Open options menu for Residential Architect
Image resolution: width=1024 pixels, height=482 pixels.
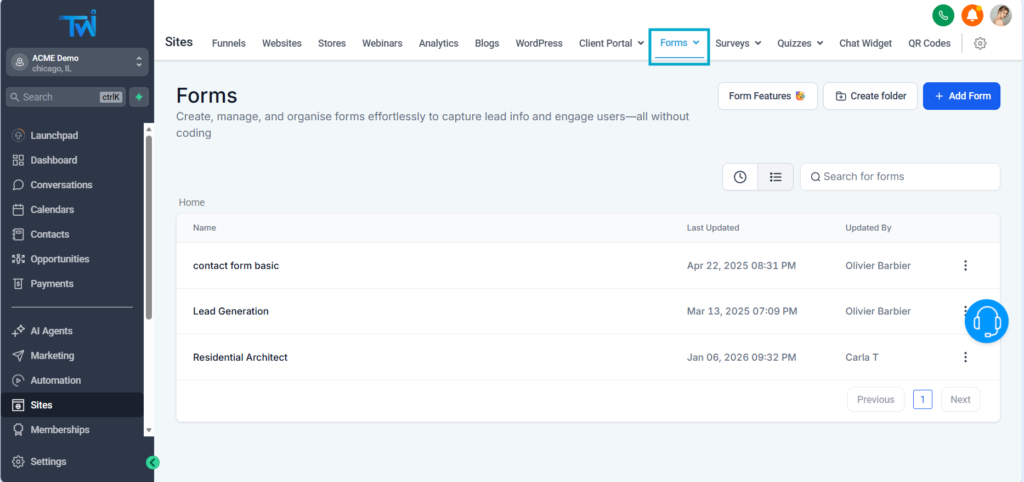[x=965, y=357]
